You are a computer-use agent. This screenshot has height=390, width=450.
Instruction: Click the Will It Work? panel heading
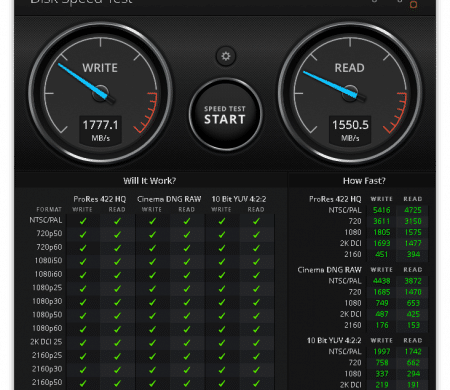point(149,181)
